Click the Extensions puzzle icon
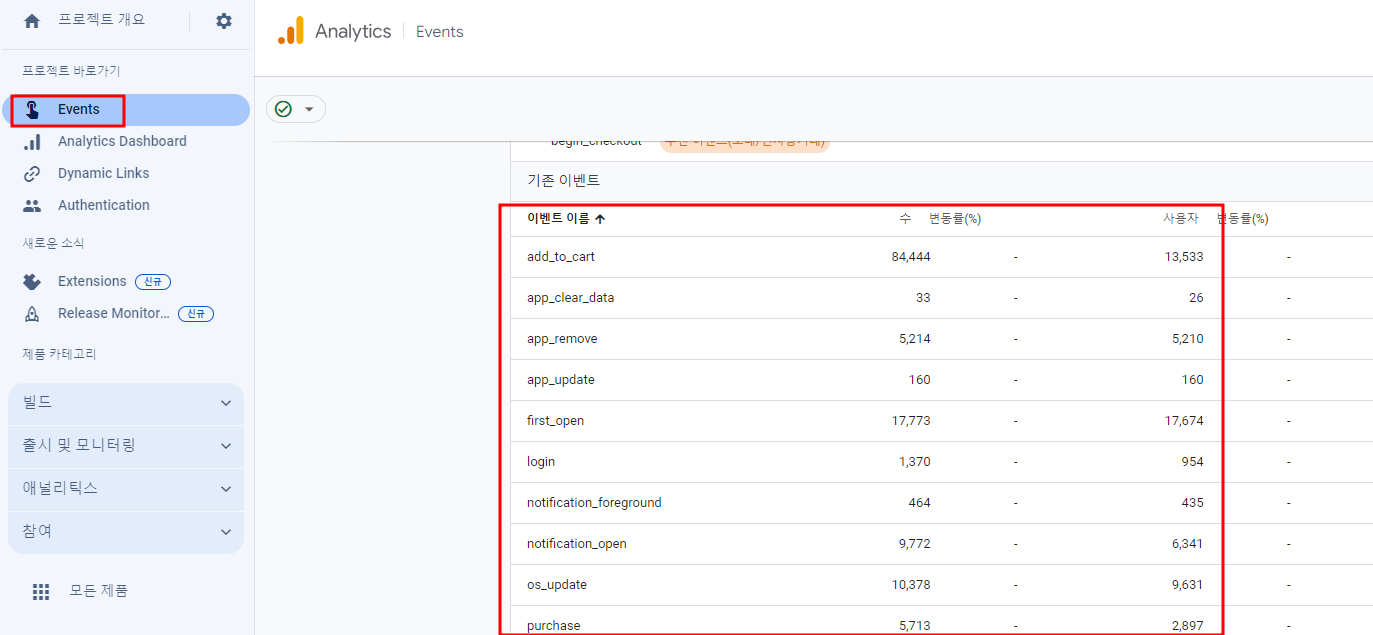 coord(32,282)
